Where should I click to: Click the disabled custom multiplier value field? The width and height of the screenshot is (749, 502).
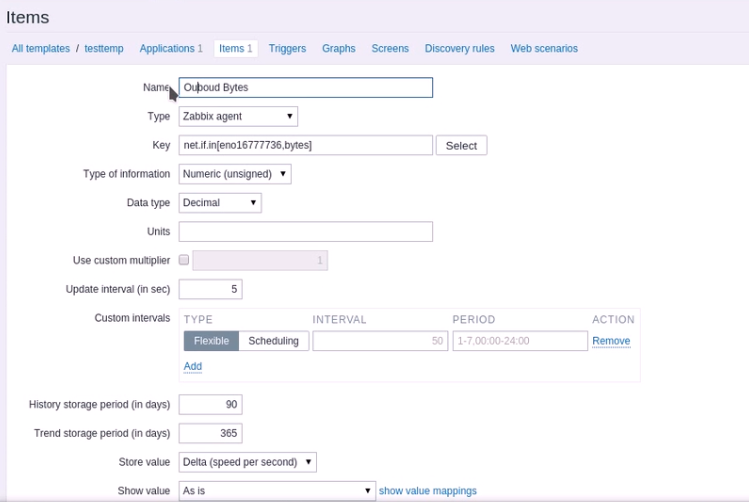tap(260, 260)
